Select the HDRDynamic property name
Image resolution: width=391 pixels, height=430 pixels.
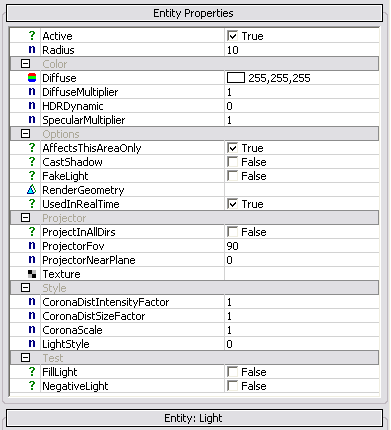(x=73, y=106)
